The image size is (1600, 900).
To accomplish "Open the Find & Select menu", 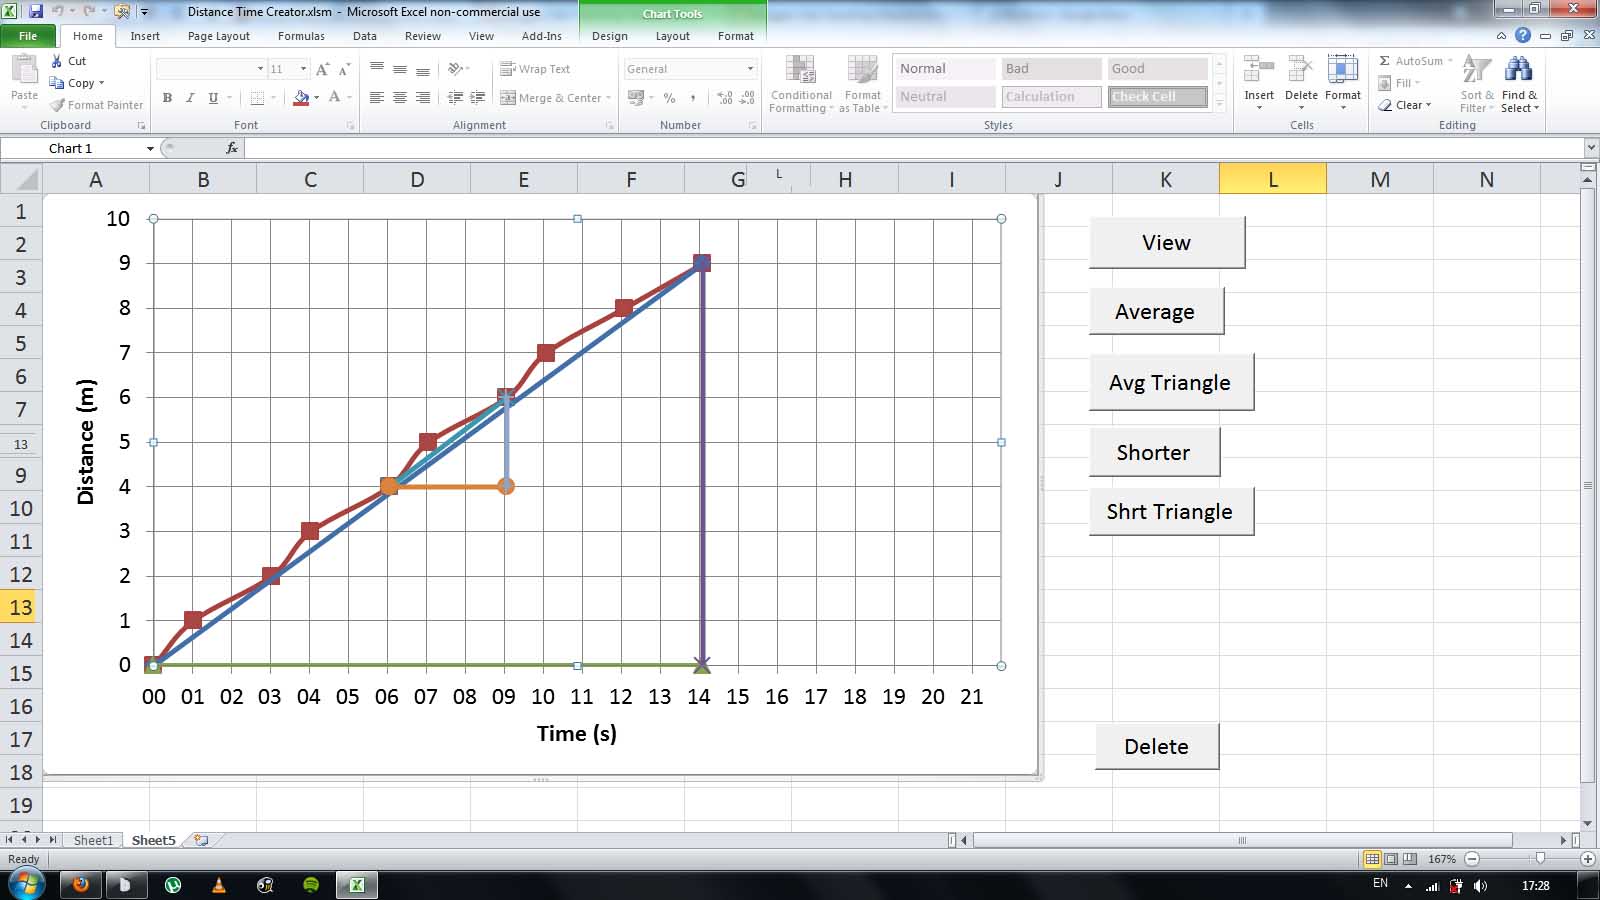I will pyautogui.click(x=1519, y=83).
